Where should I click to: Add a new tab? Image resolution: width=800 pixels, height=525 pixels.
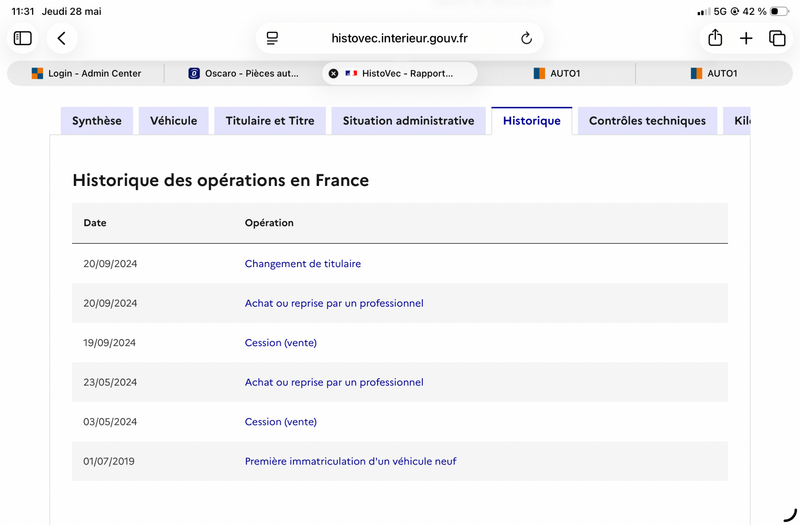click(x=746, y=38)
